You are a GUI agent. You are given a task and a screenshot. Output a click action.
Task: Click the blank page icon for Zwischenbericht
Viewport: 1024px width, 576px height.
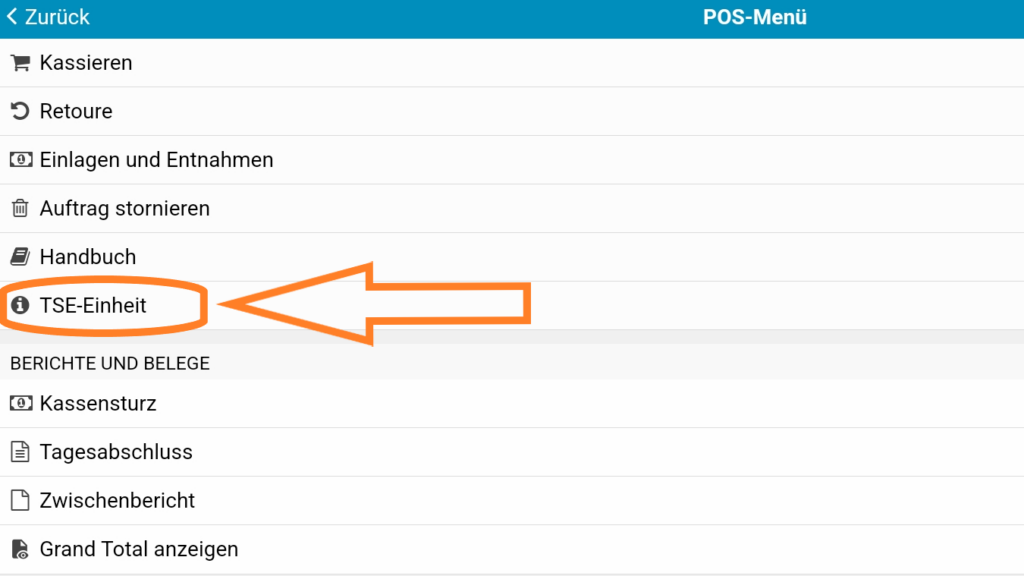(x=20, y=500)
